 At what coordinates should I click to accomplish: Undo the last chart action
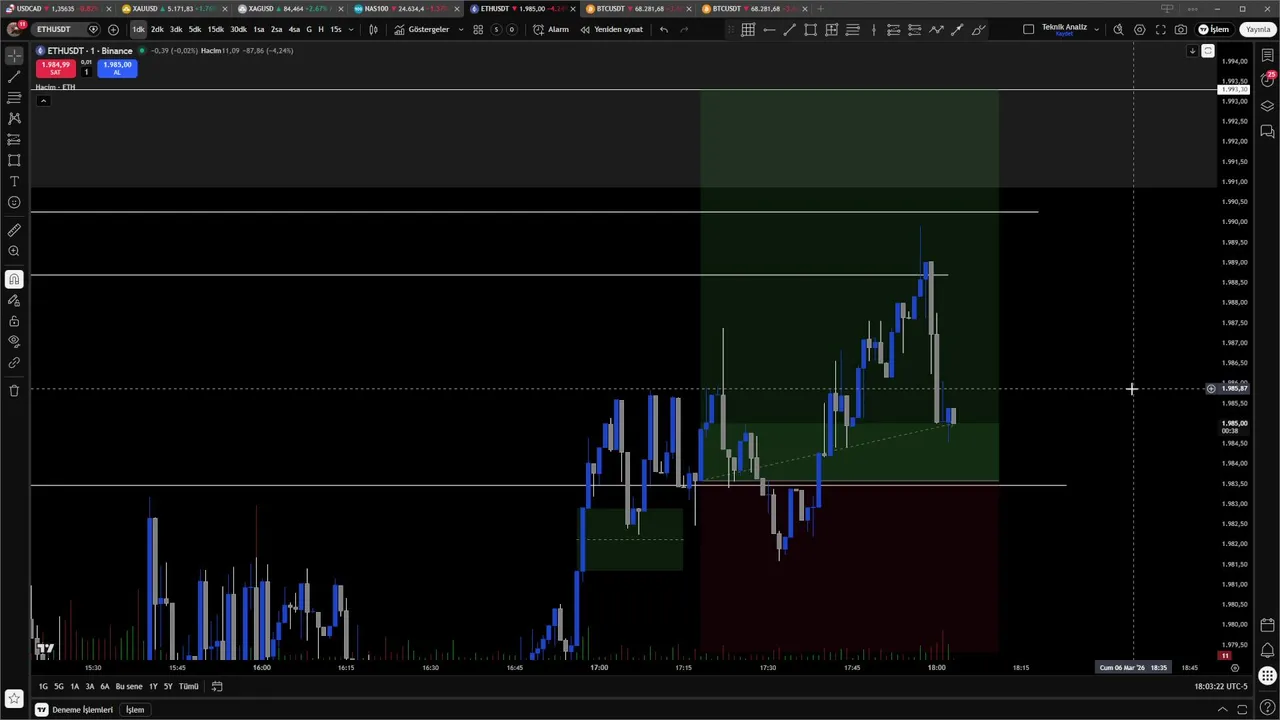663,29
